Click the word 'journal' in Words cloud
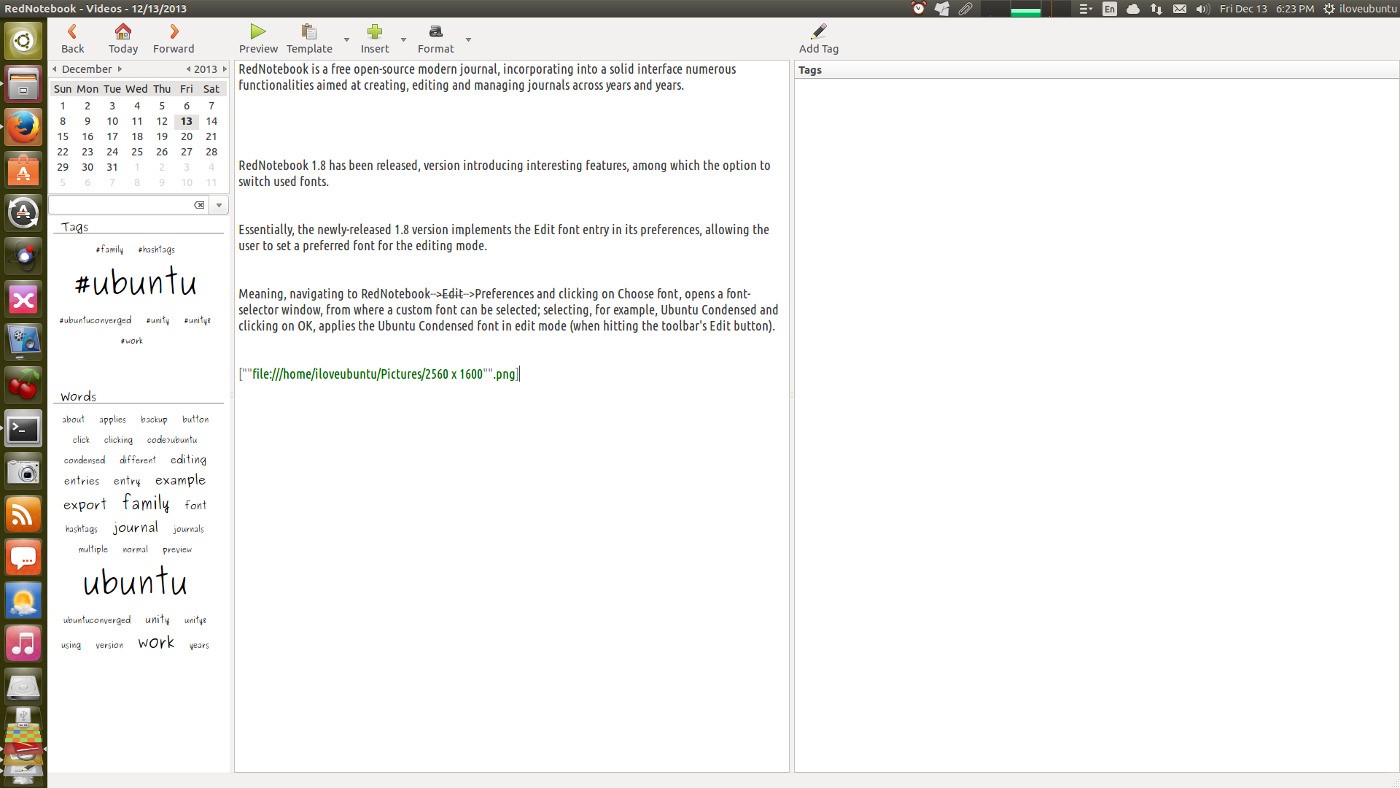This screenshot has width=1400, height=788. pyautogui.click(x=135, y=527)
